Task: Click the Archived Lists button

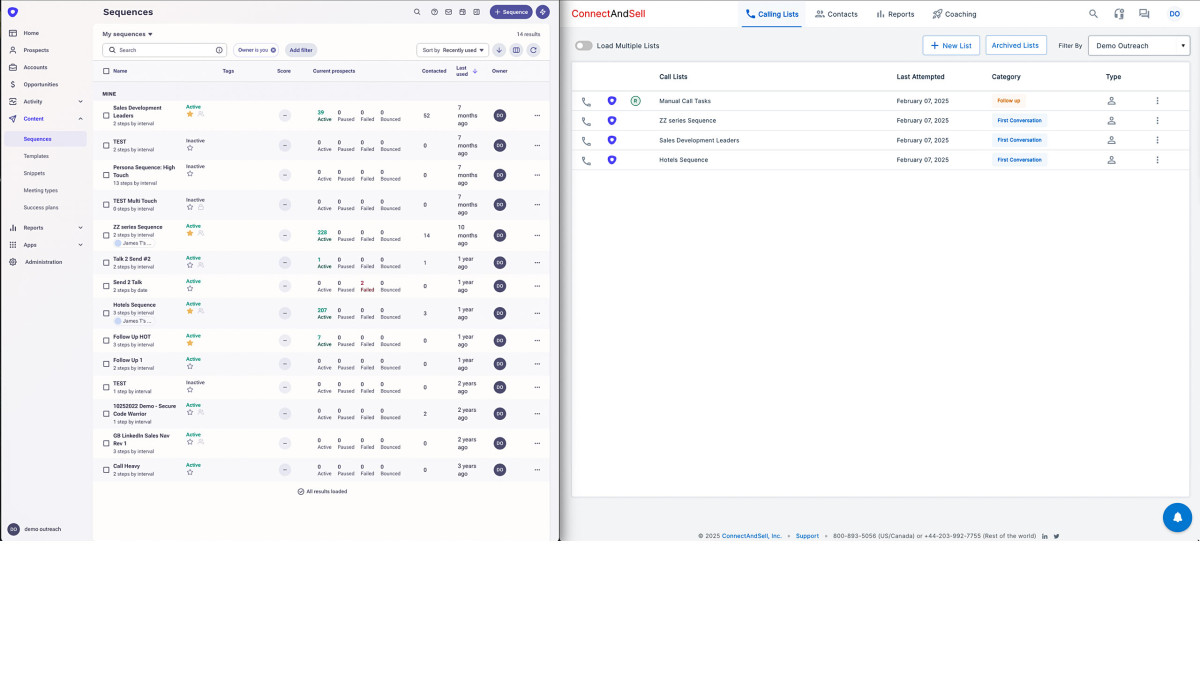Action: 1015,45
